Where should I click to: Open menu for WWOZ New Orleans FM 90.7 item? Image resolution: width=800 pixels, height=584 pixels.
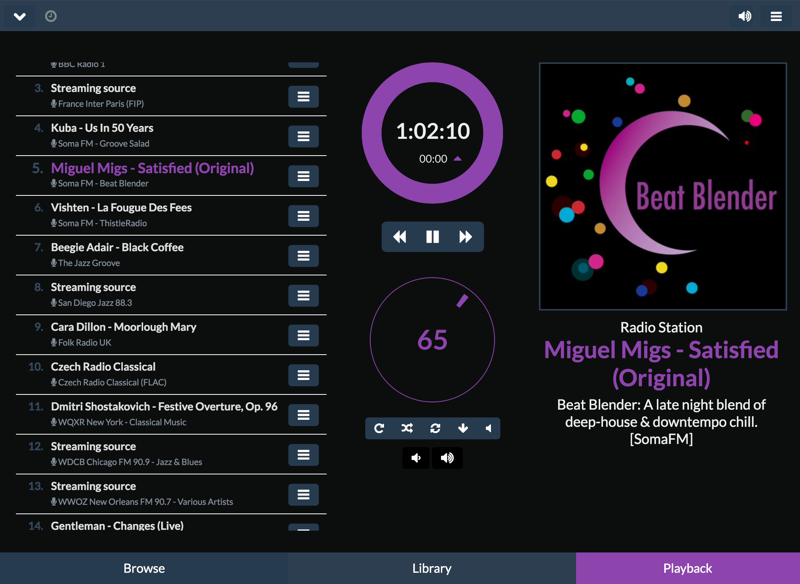click(x=304, y=494)
